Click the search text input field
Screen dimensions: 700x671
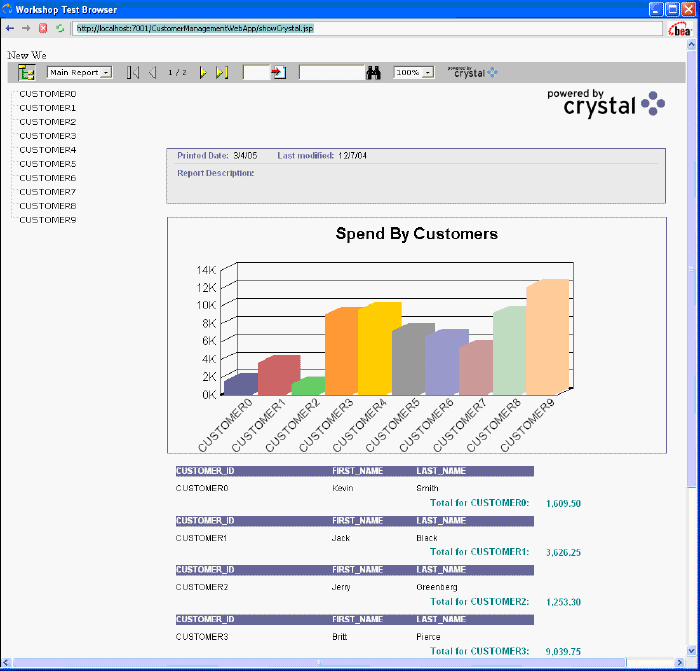(x=332, y=72)
